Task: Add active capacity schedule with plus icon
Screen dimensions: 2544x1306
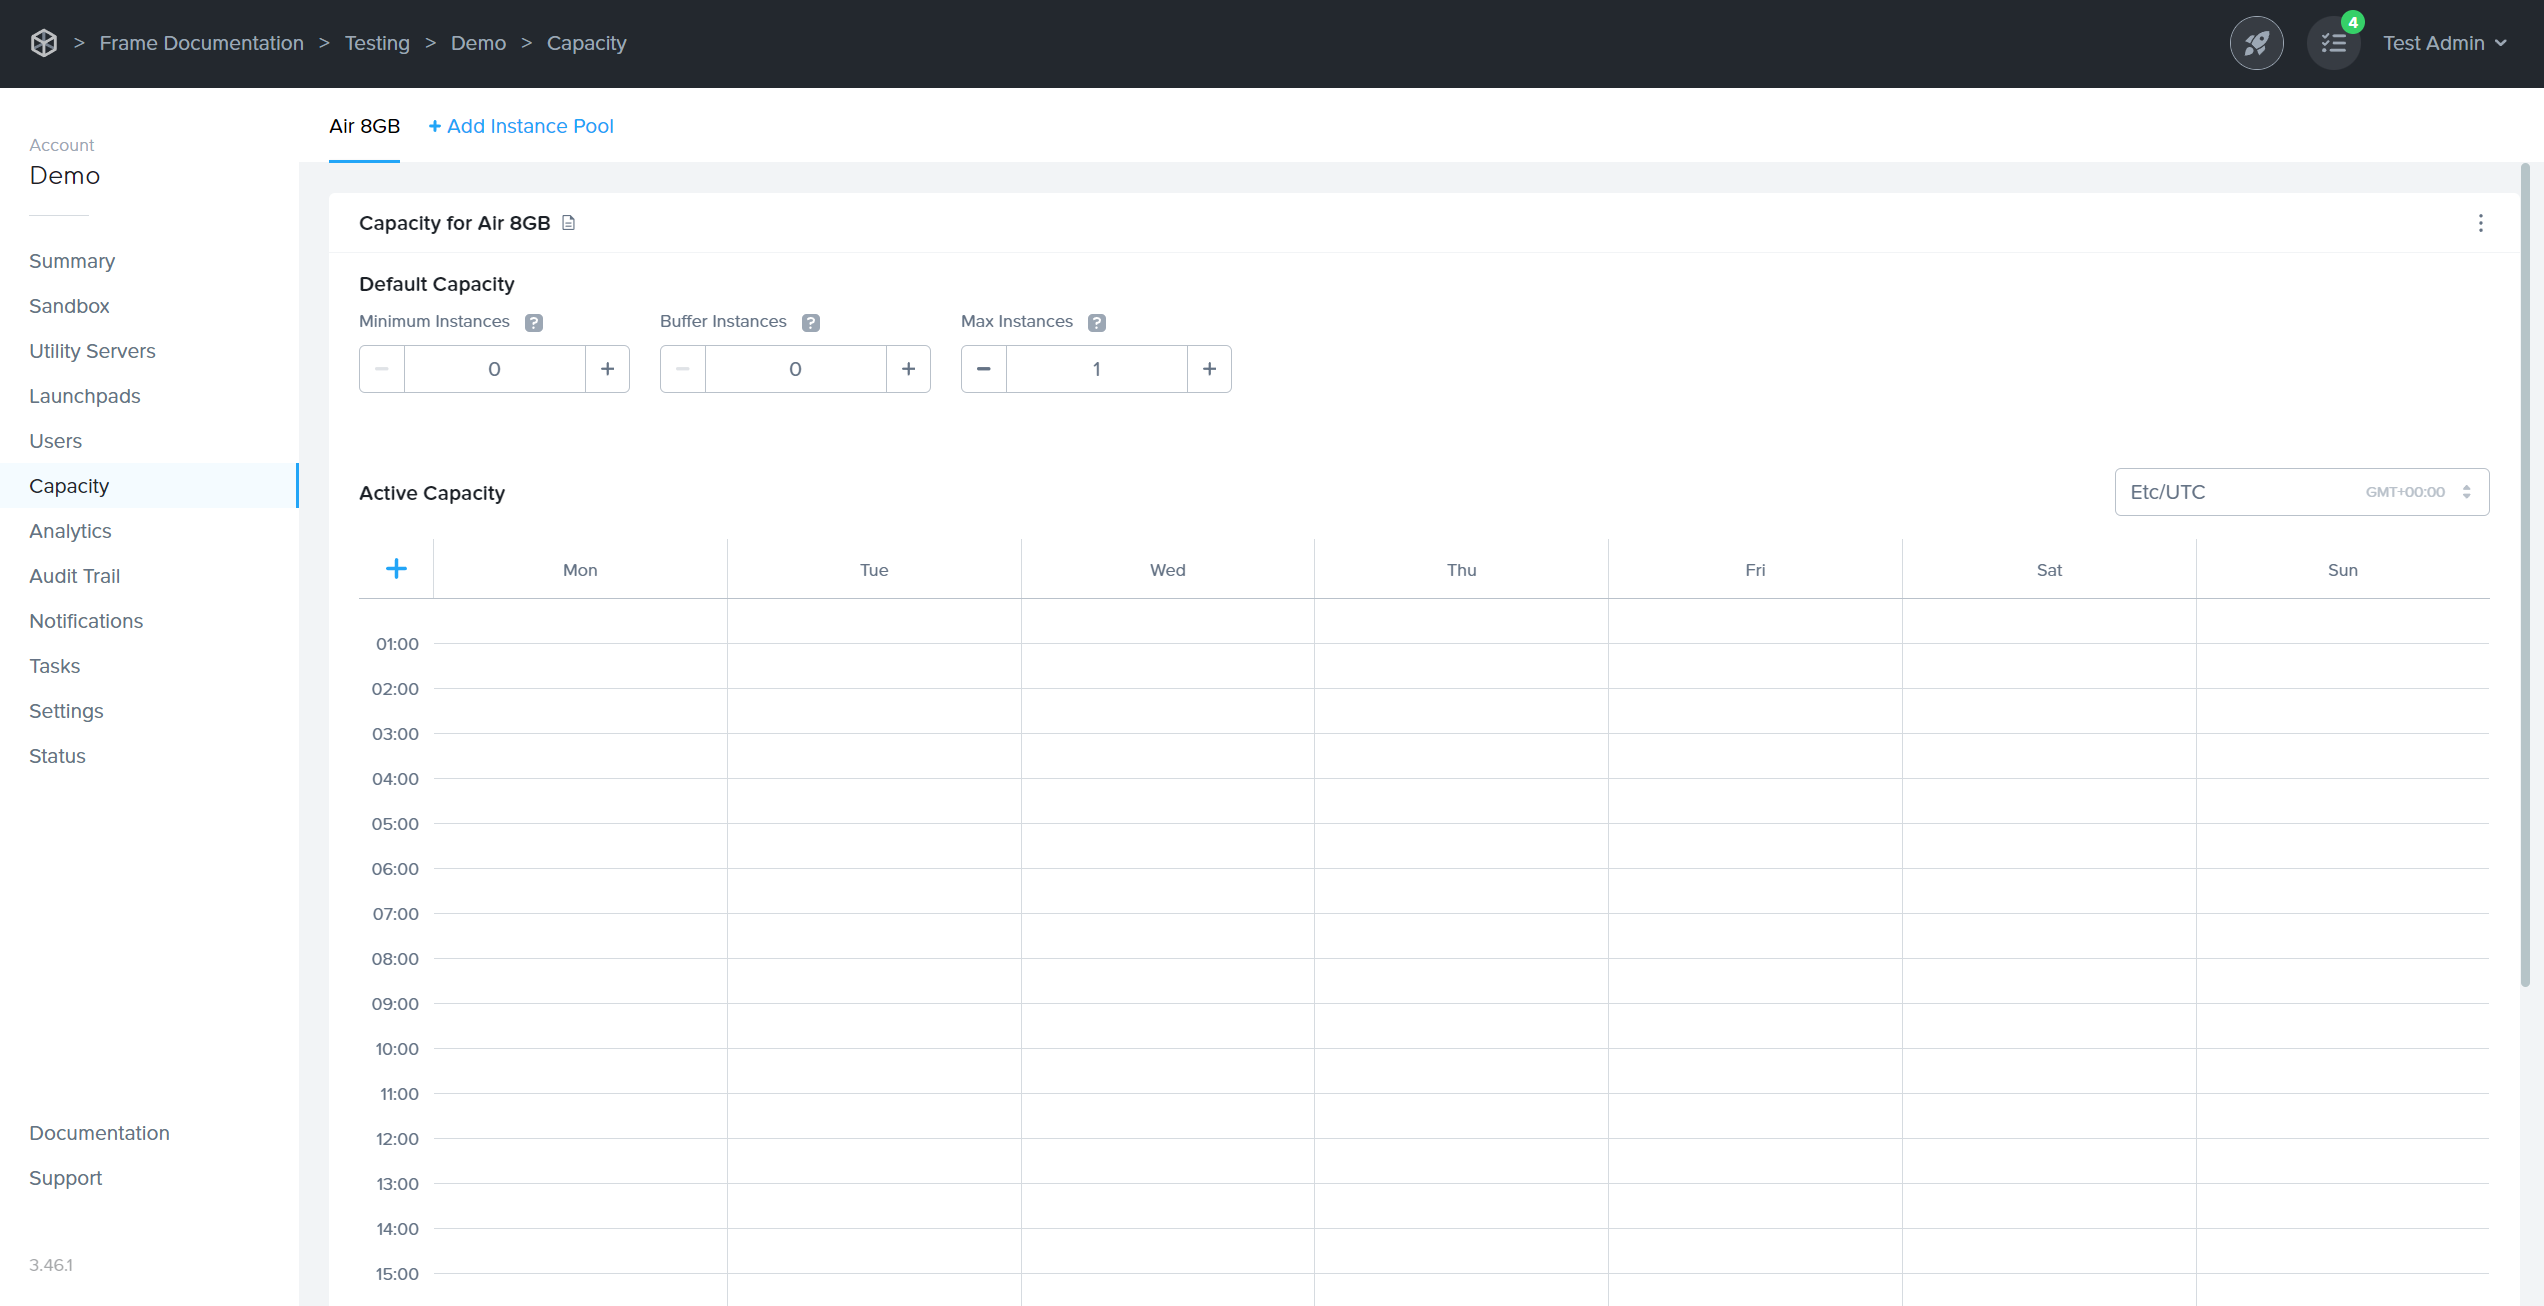Action: coord(396,569)
